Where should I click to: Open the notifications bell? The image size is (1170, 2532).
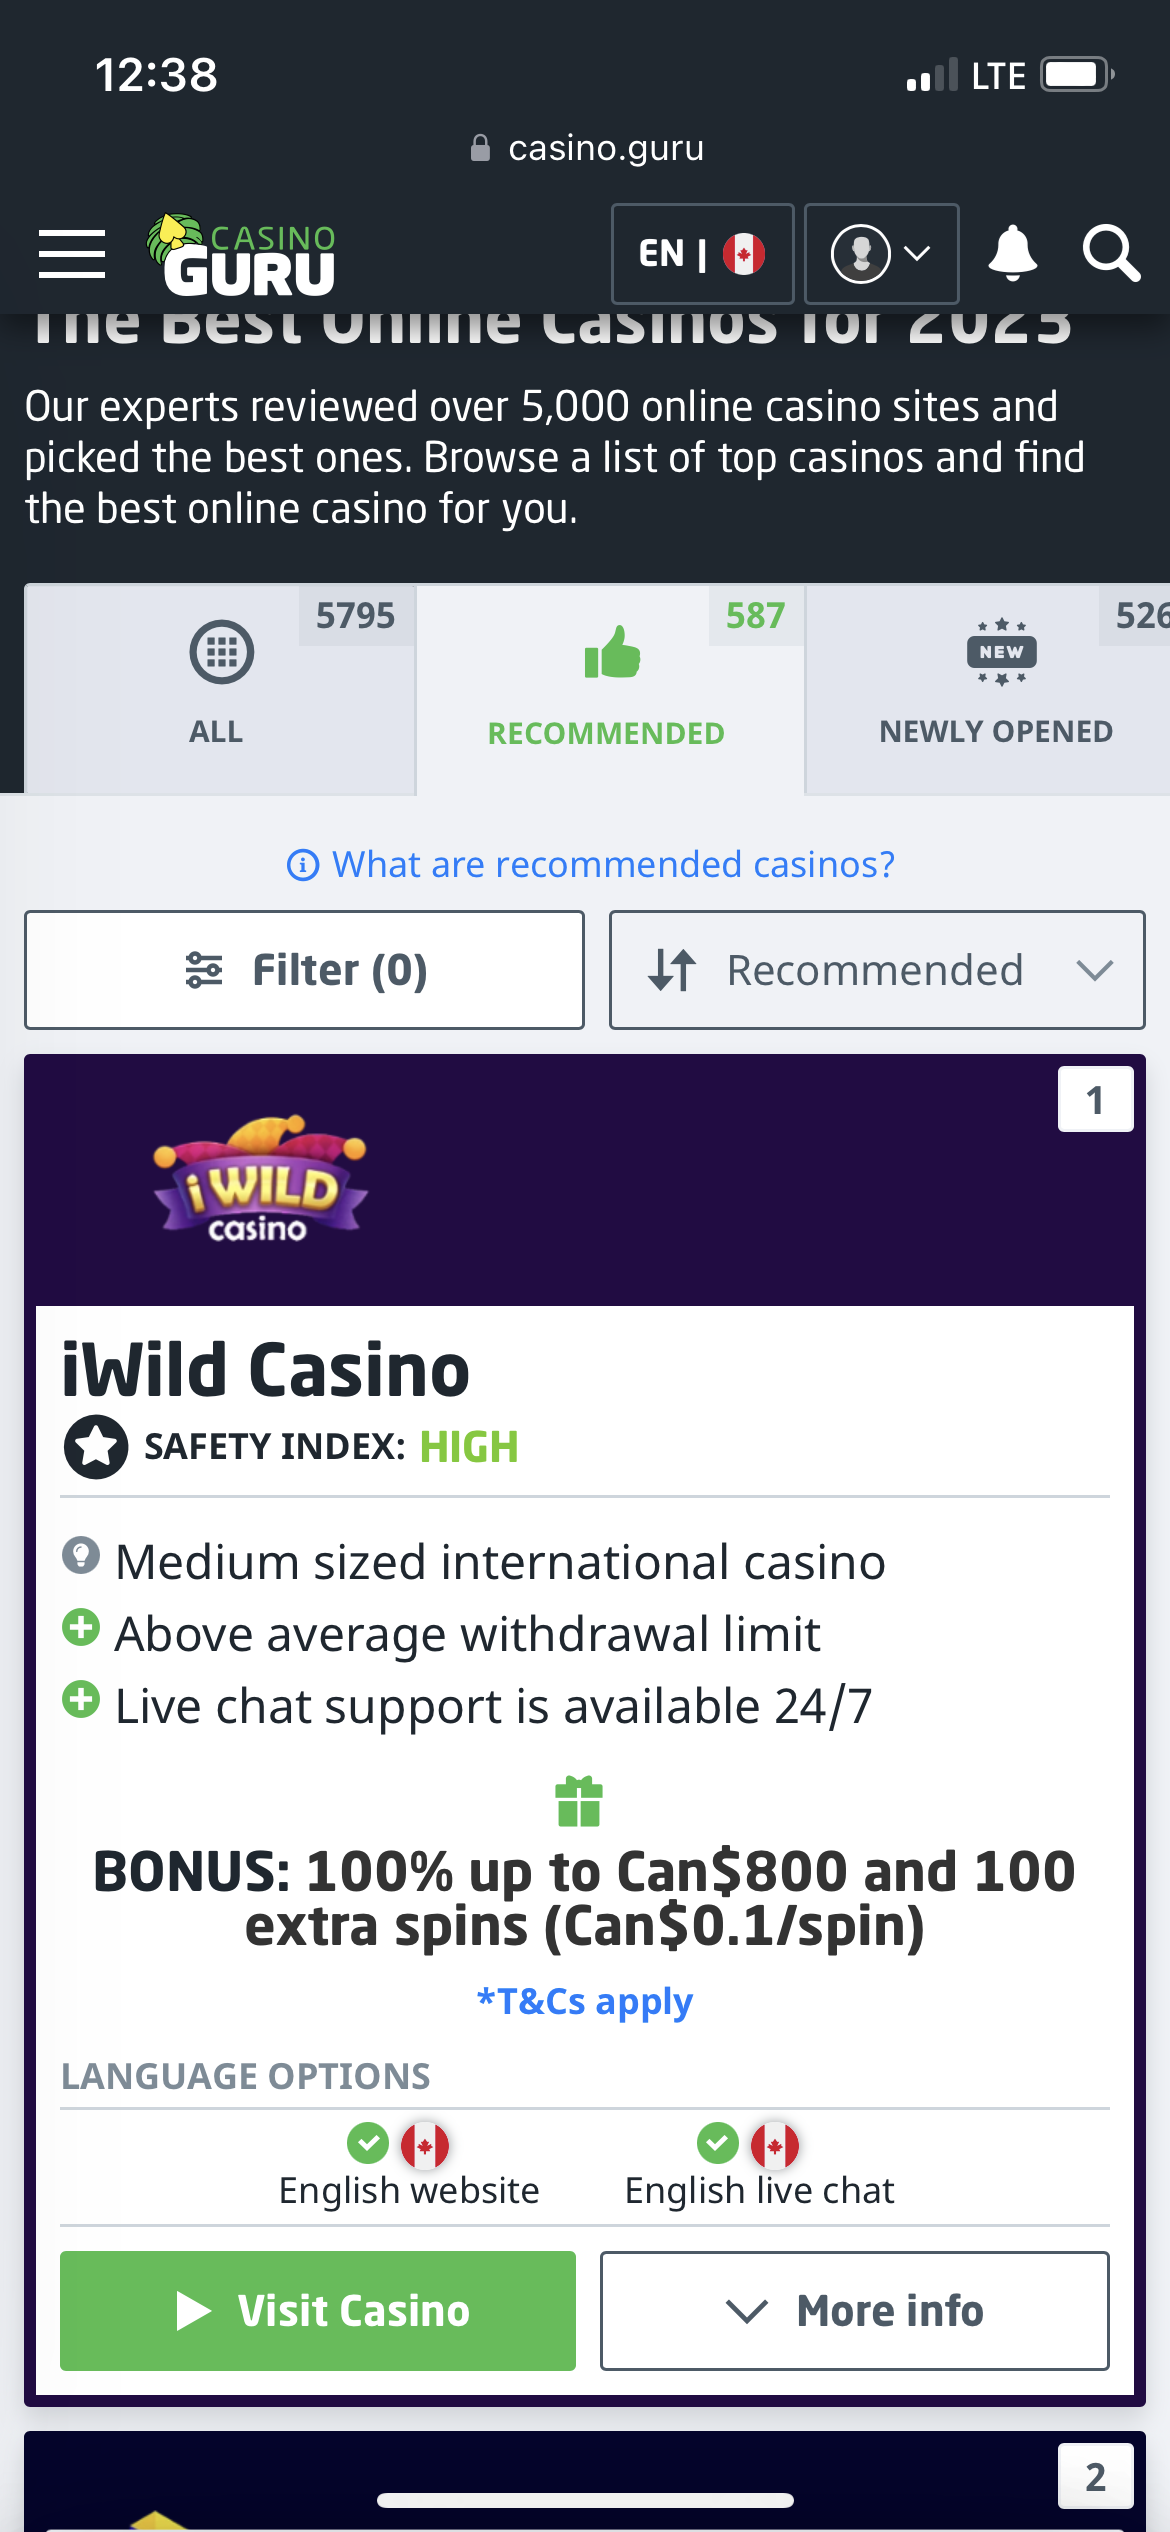click(1012, 253)
